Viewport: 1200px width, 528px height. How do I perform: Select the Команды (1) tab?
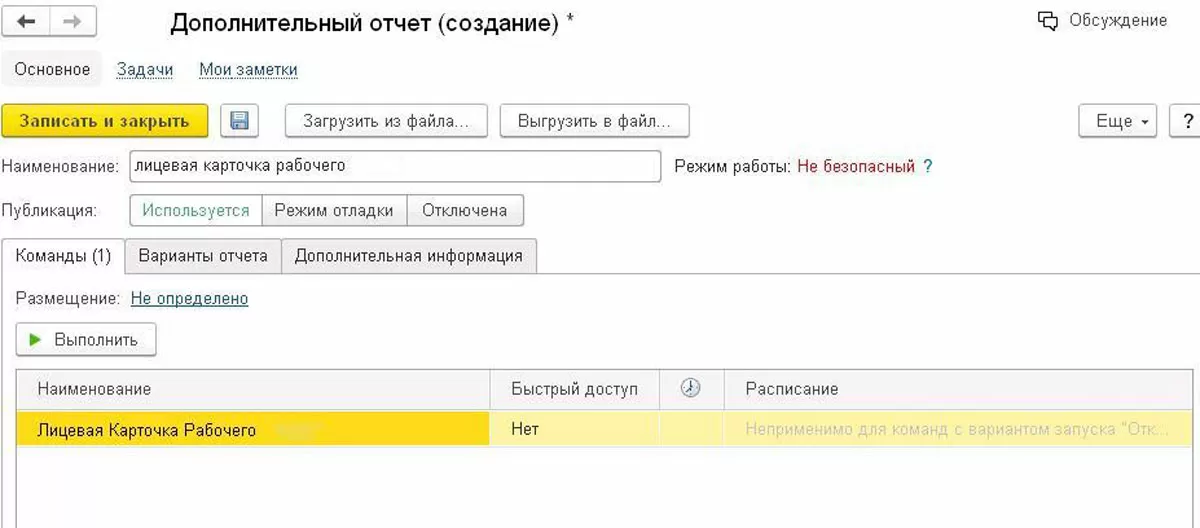63,256
